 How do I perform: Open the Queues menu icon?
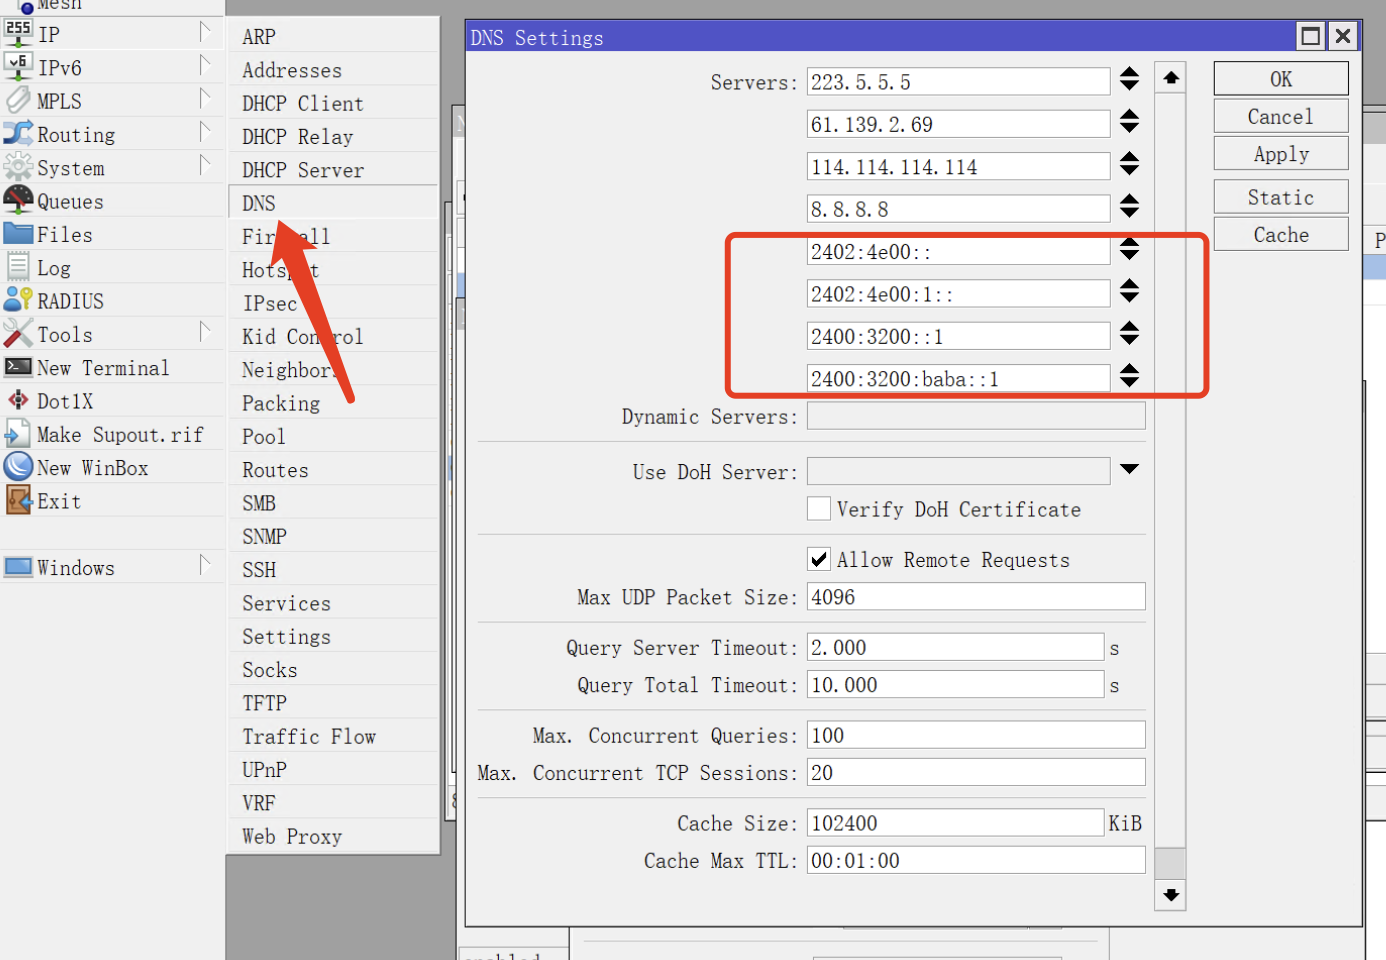click(18, 200)
